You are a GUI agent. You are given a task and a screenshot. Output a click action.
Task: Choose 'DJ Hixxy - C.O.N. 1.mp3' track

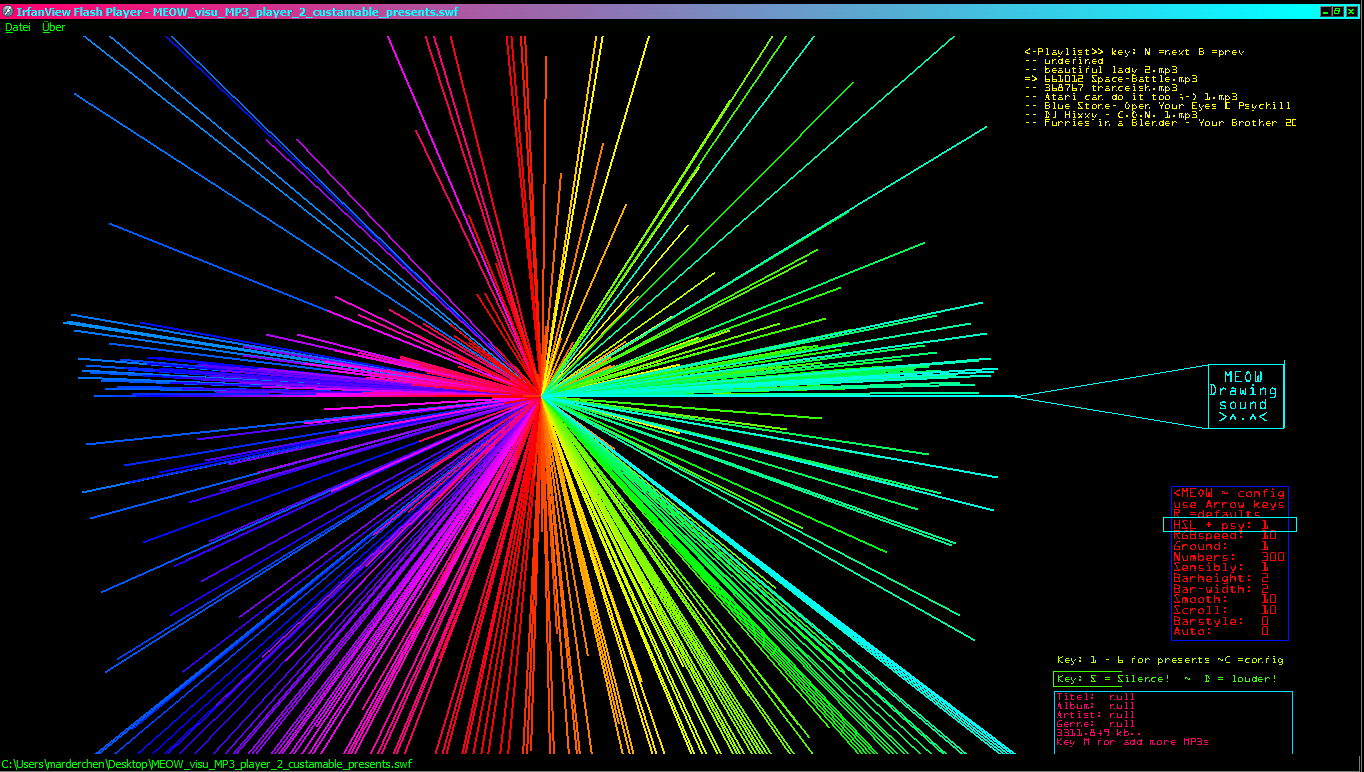coord(1111,115)
